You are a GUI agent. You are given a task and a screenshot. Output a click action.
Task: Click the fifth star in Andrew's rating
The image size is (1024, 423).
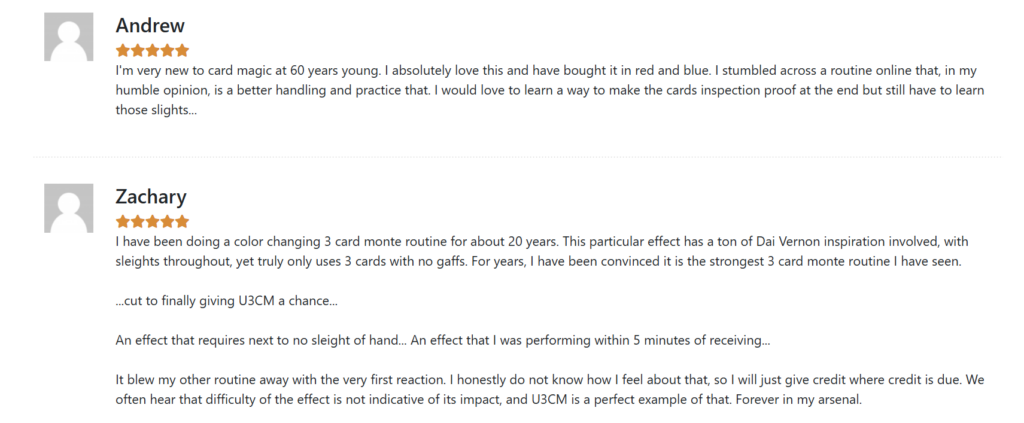click(182, 50)
